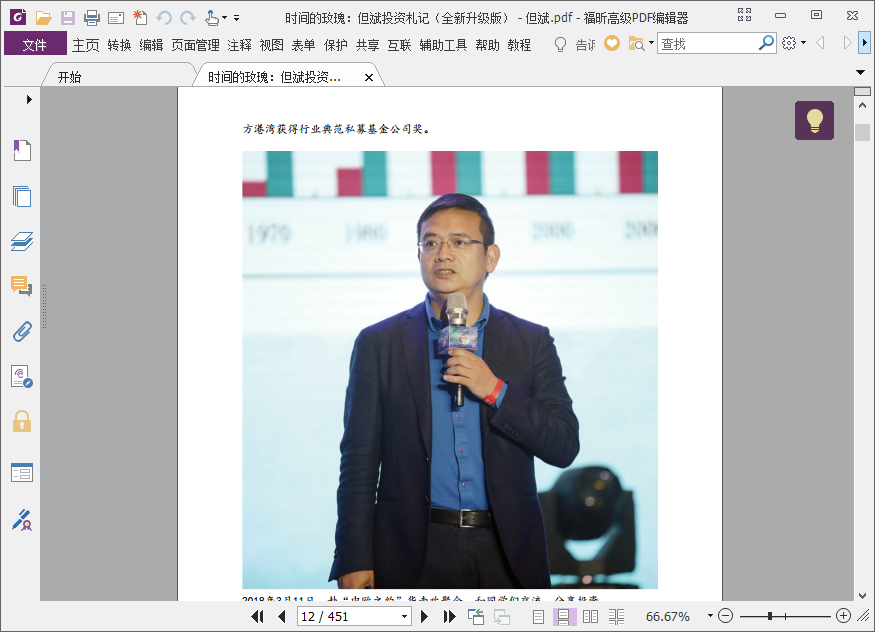Open the page number dropdown
This screenshot has width=875, height=632.
pyautogui.click(x=405, y=617)
